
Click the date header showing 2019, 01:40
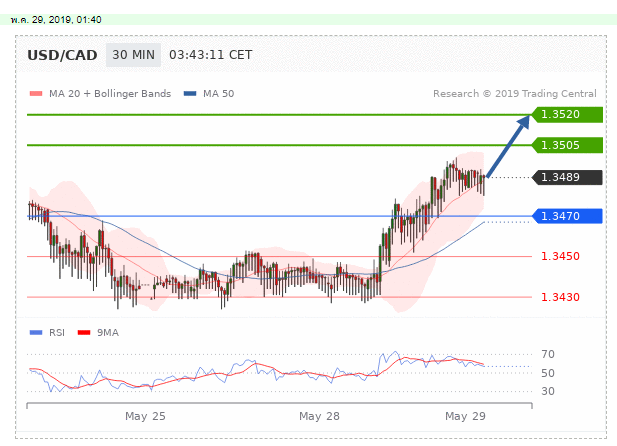coord(56,20)
